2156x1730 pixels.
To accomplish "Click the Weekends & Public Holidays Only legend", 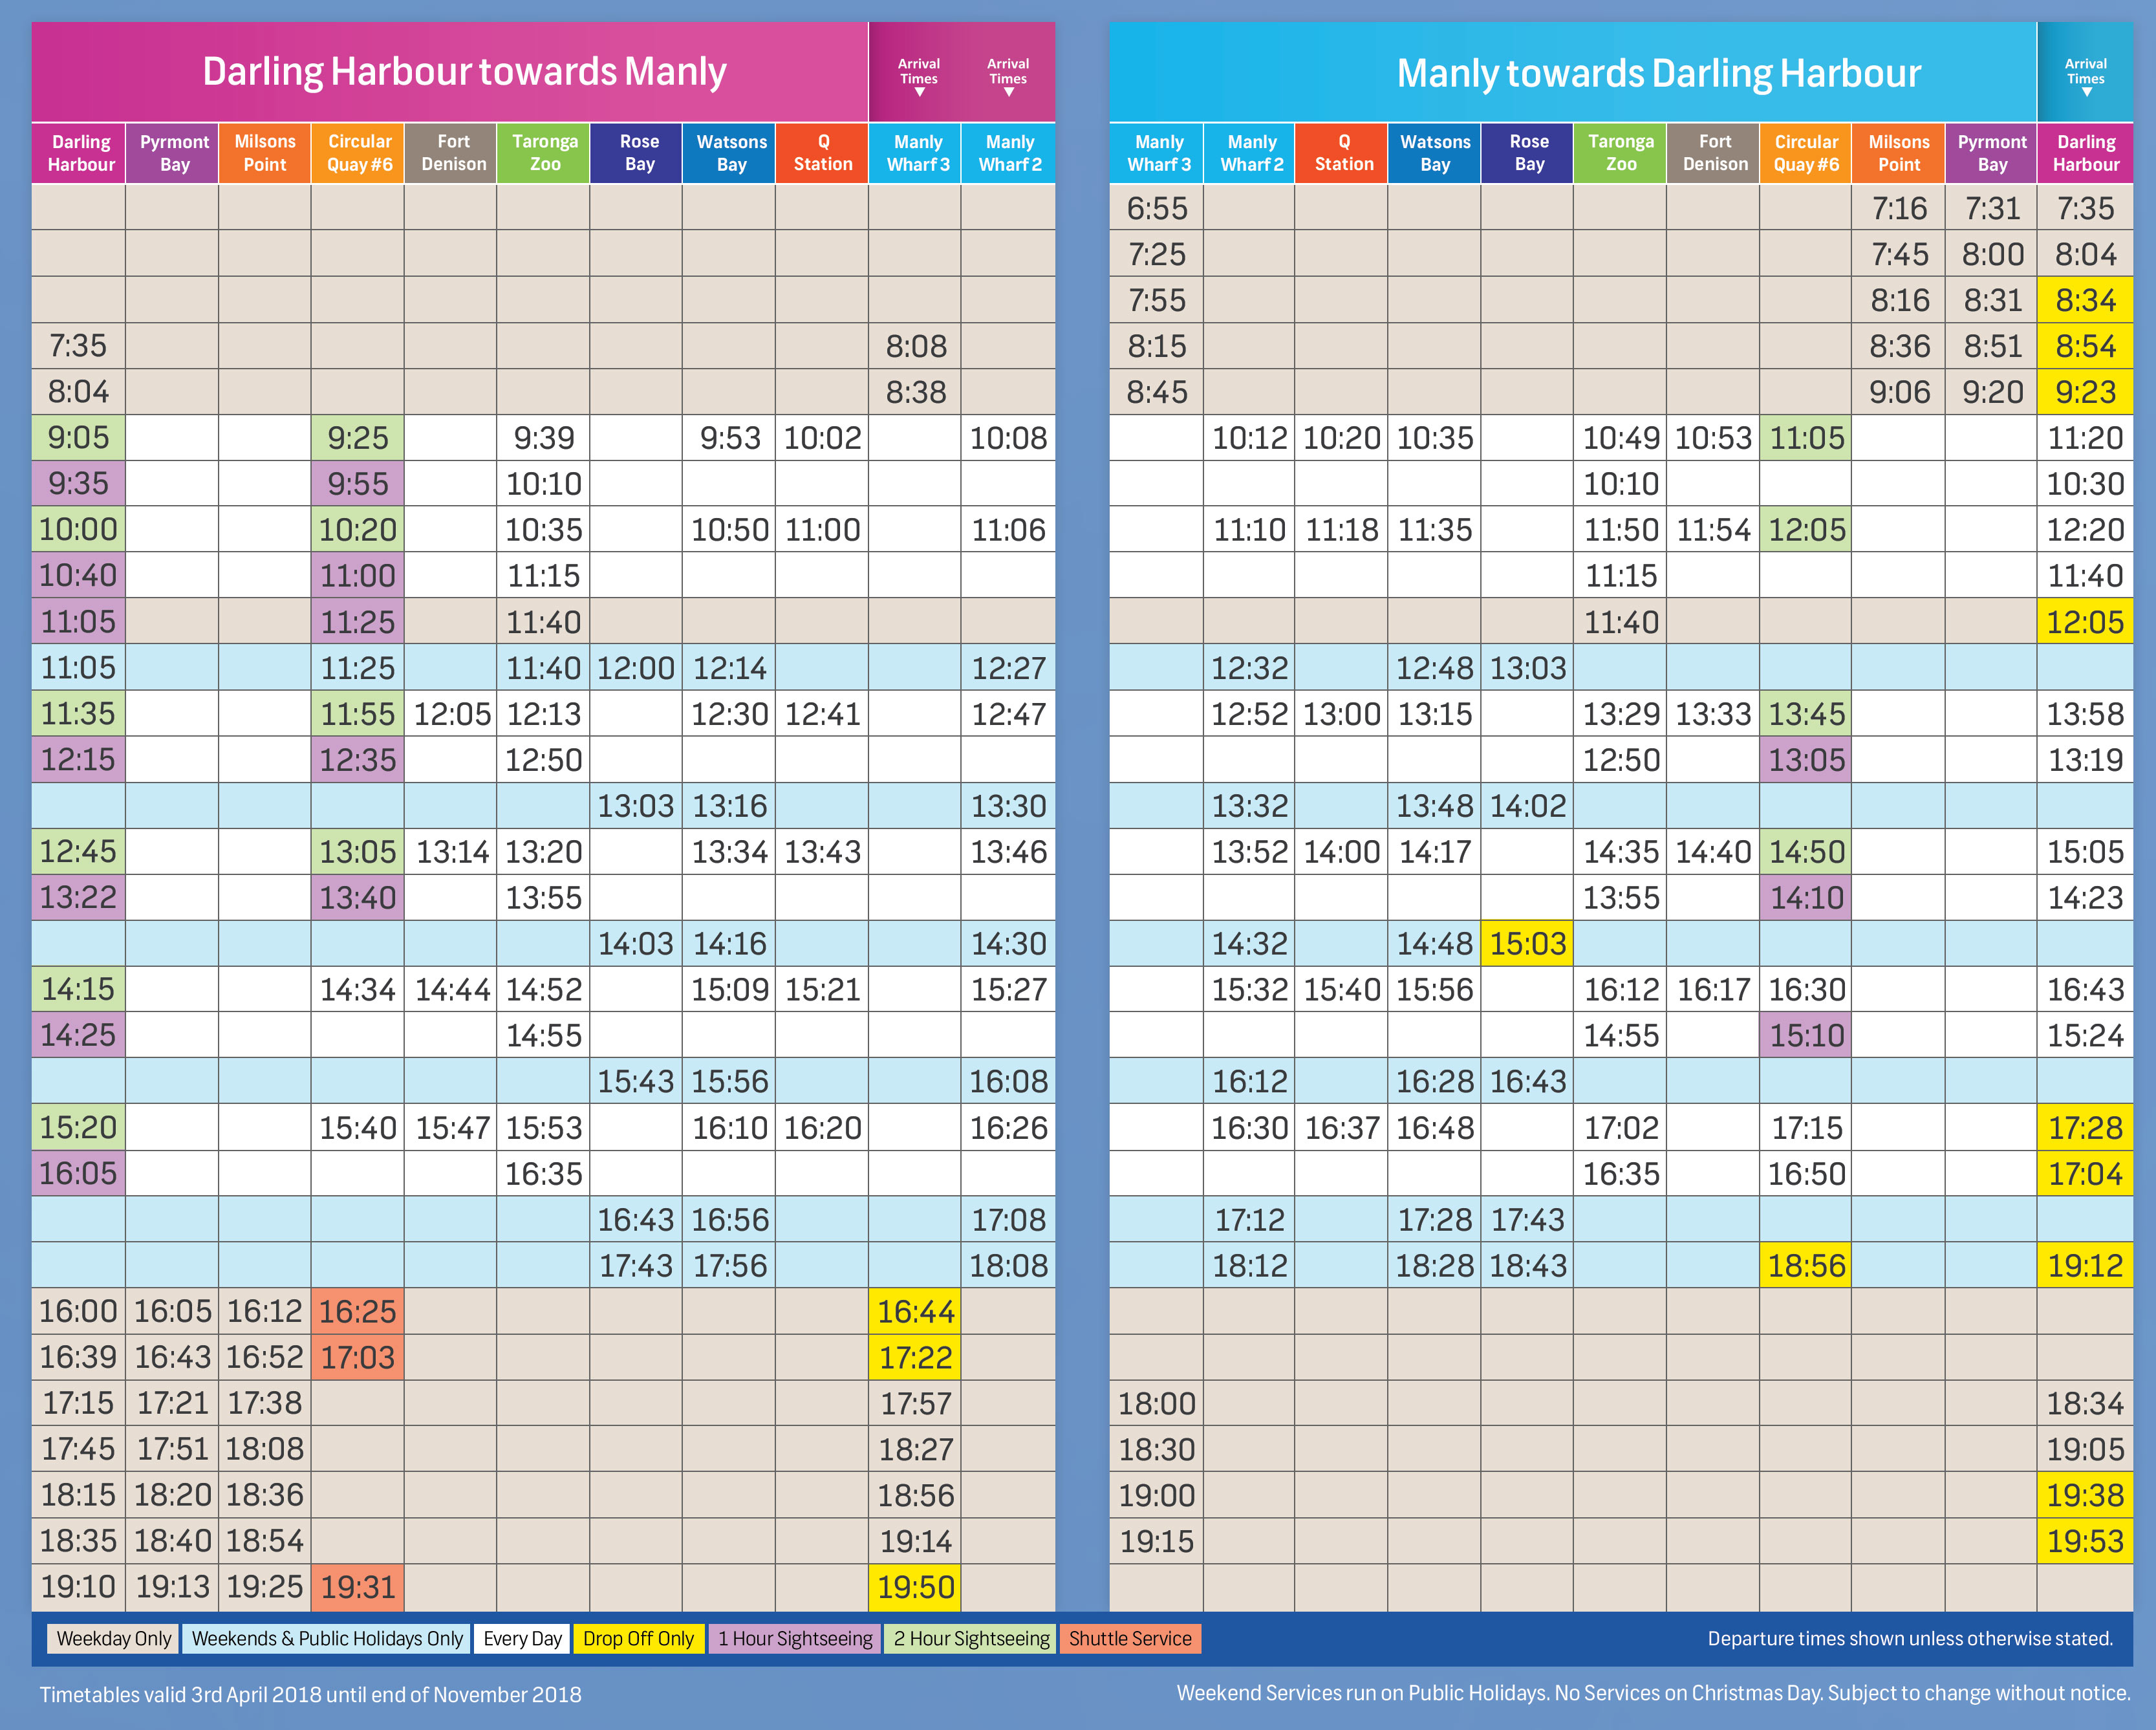I will [326, 1638].
